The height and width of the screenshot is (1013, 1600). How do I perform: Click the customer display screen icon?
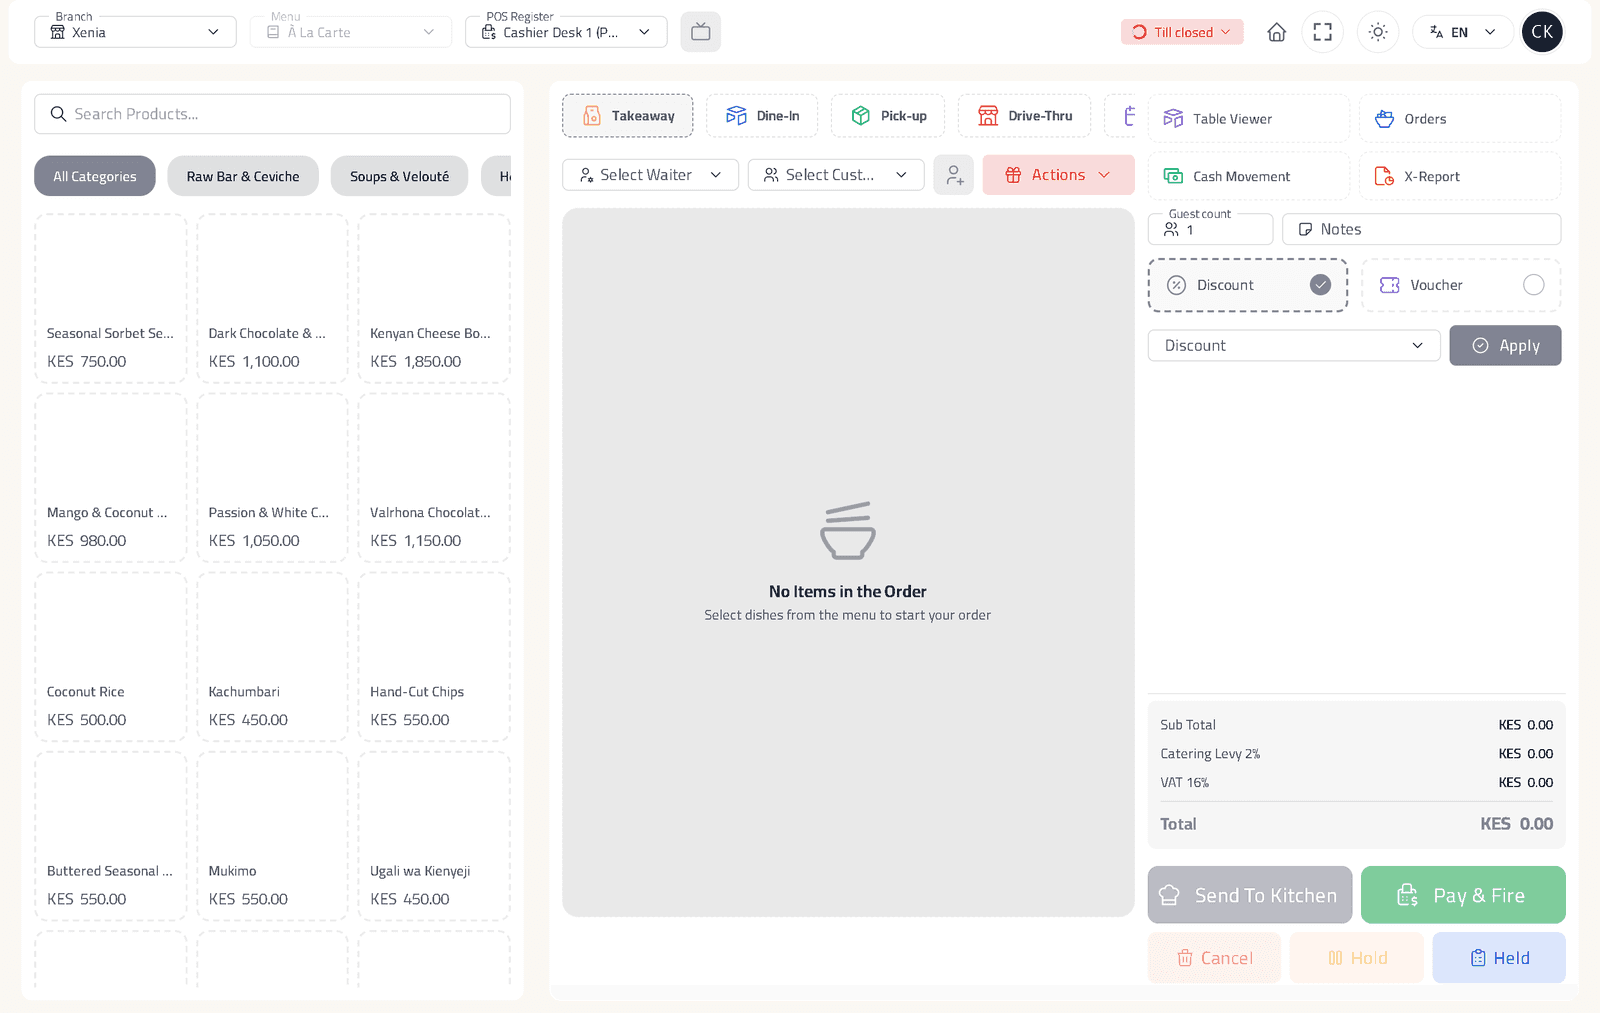tap(701, 32)
